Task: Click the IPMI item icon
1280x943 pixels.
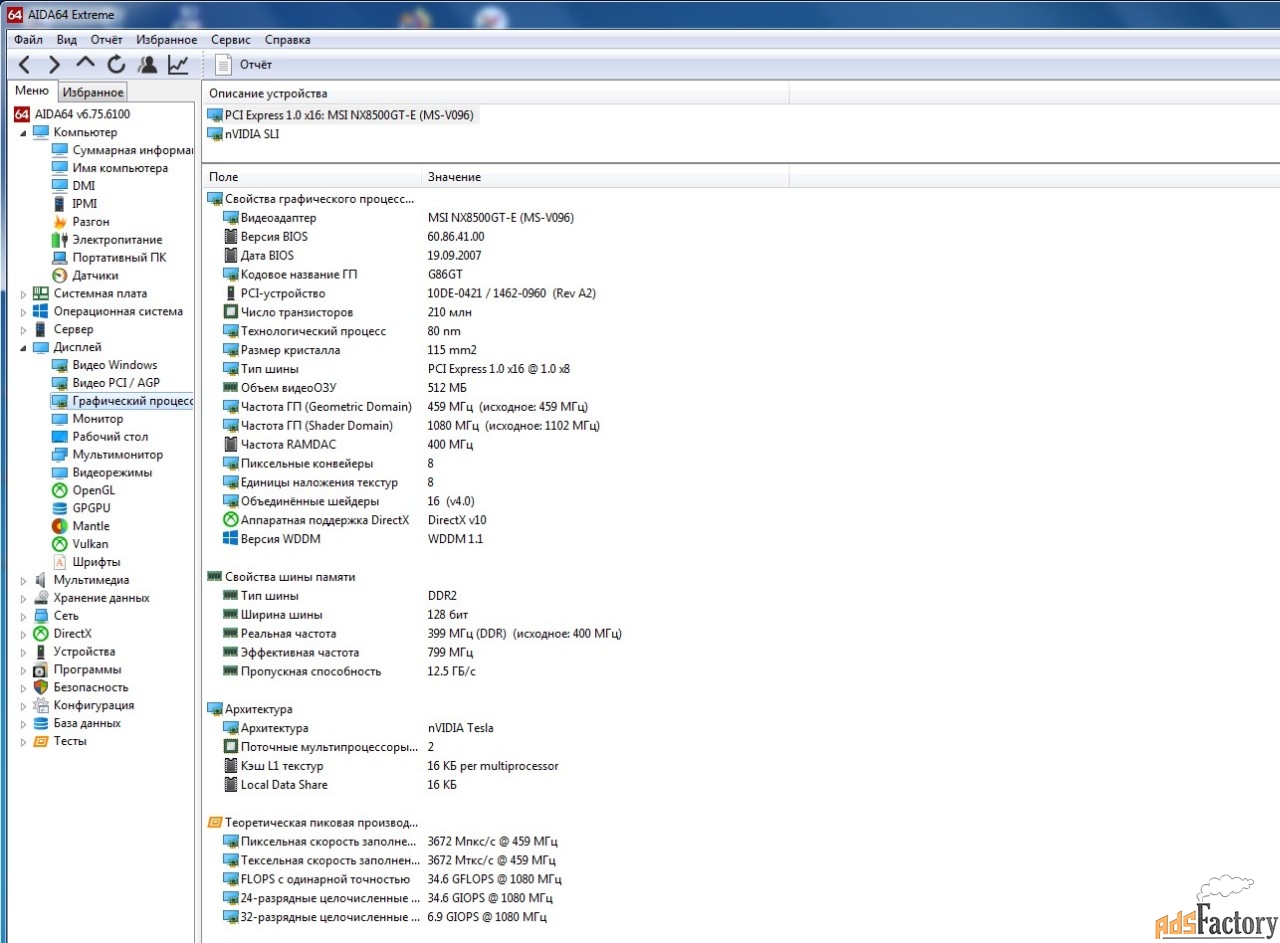Action: click(60, 204)
